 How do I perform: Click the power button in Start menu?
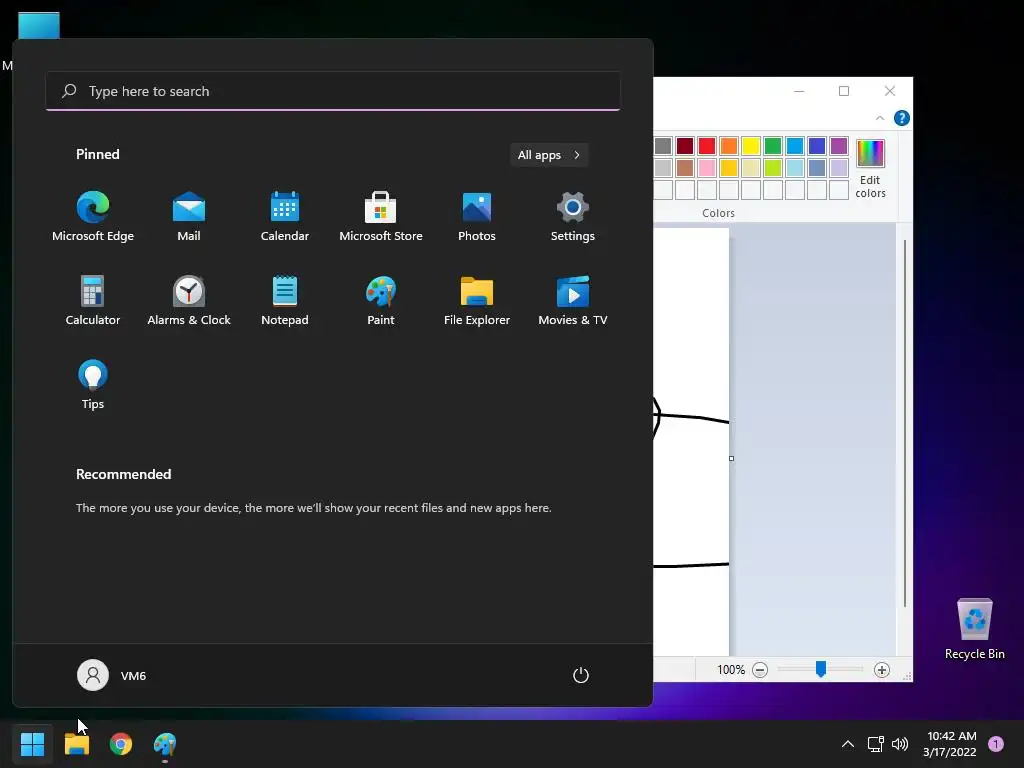click(x=581, y=675)
